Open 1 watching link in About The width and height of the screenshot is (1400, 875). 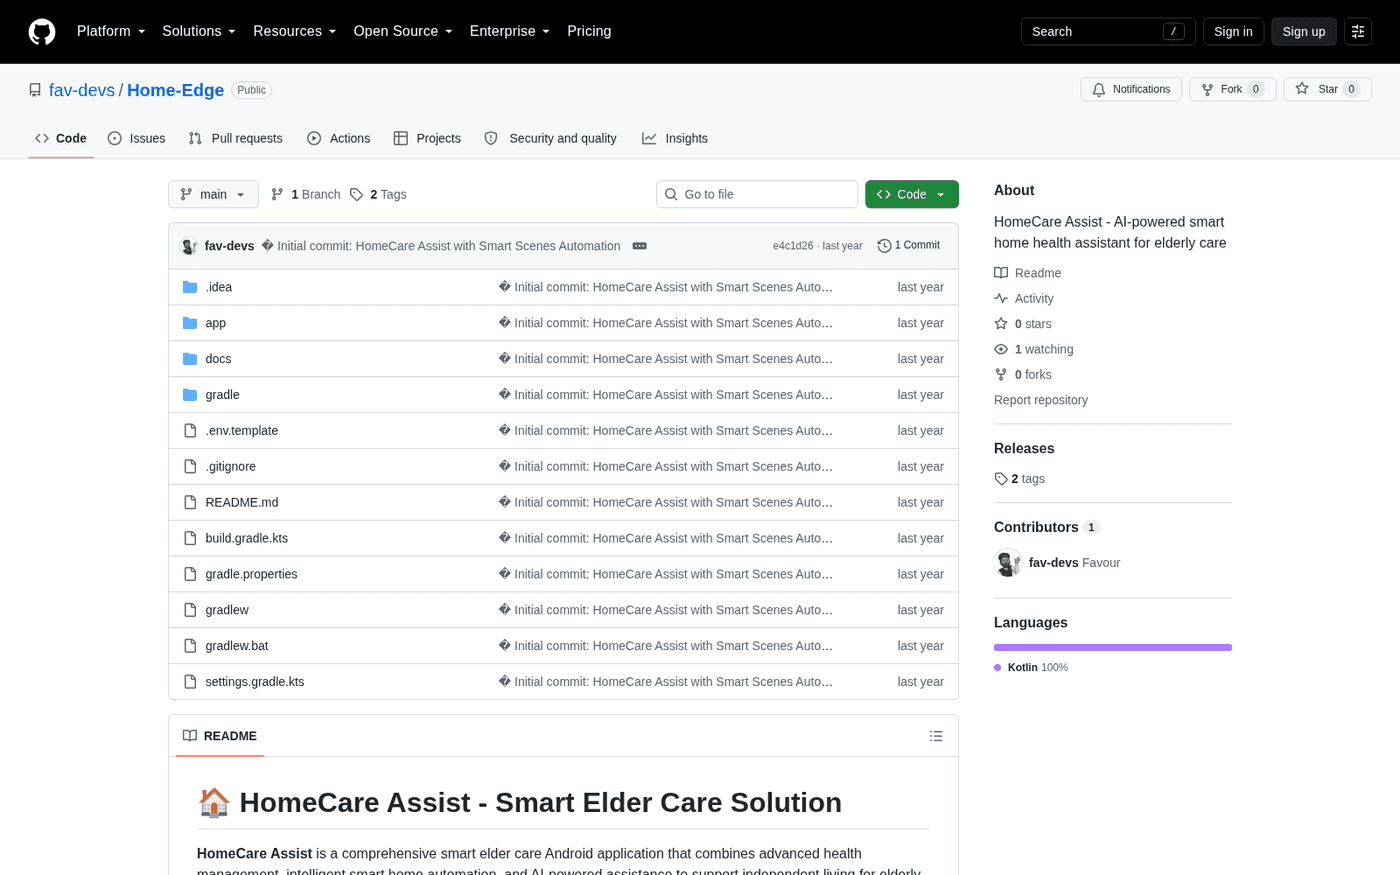pos(1034,349)
